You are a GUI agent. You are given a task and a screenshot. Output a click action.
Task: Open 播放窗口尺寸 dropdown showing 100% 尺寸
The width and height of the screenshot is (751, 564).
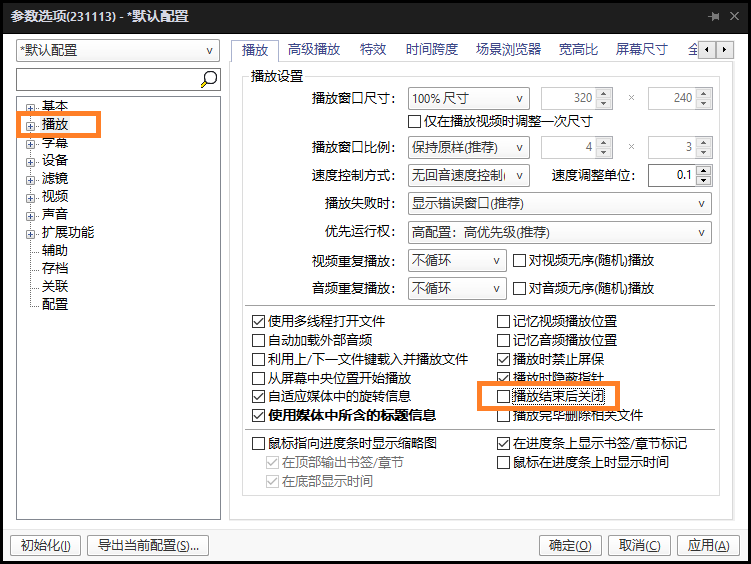468,99
